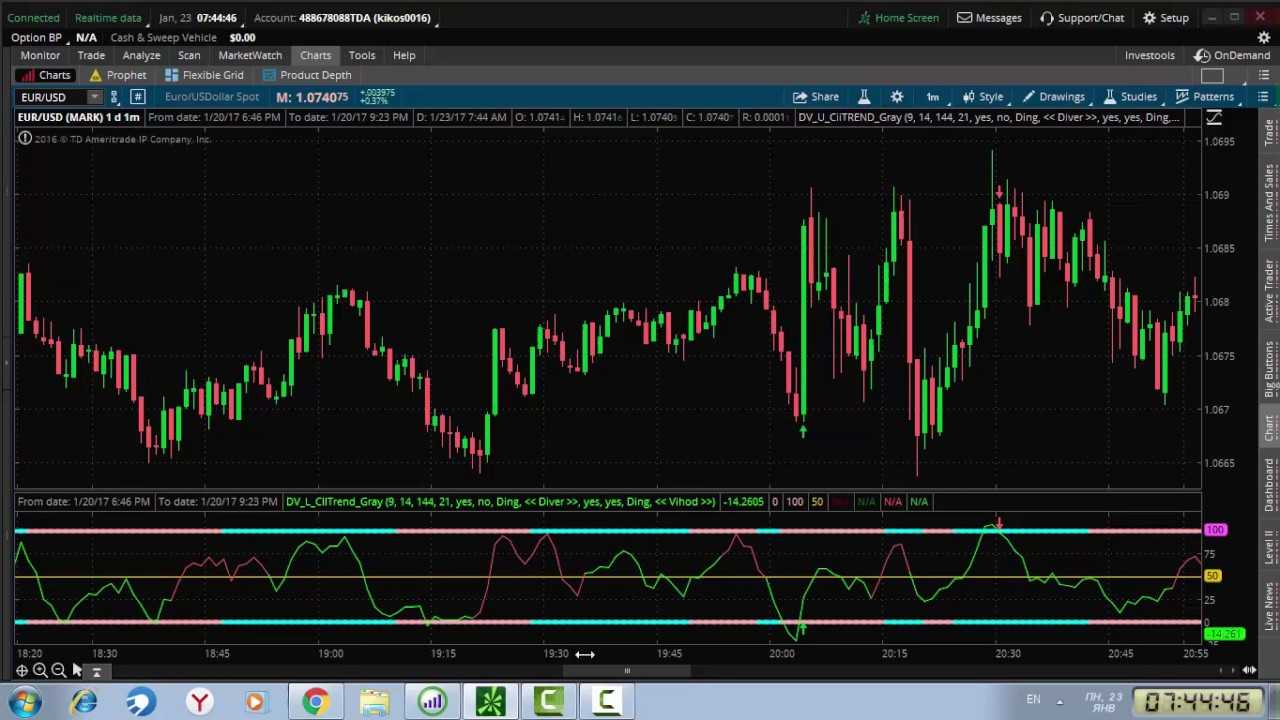
Task: Launch Internet Explorer from taskbar
Action: pos(84,701)
